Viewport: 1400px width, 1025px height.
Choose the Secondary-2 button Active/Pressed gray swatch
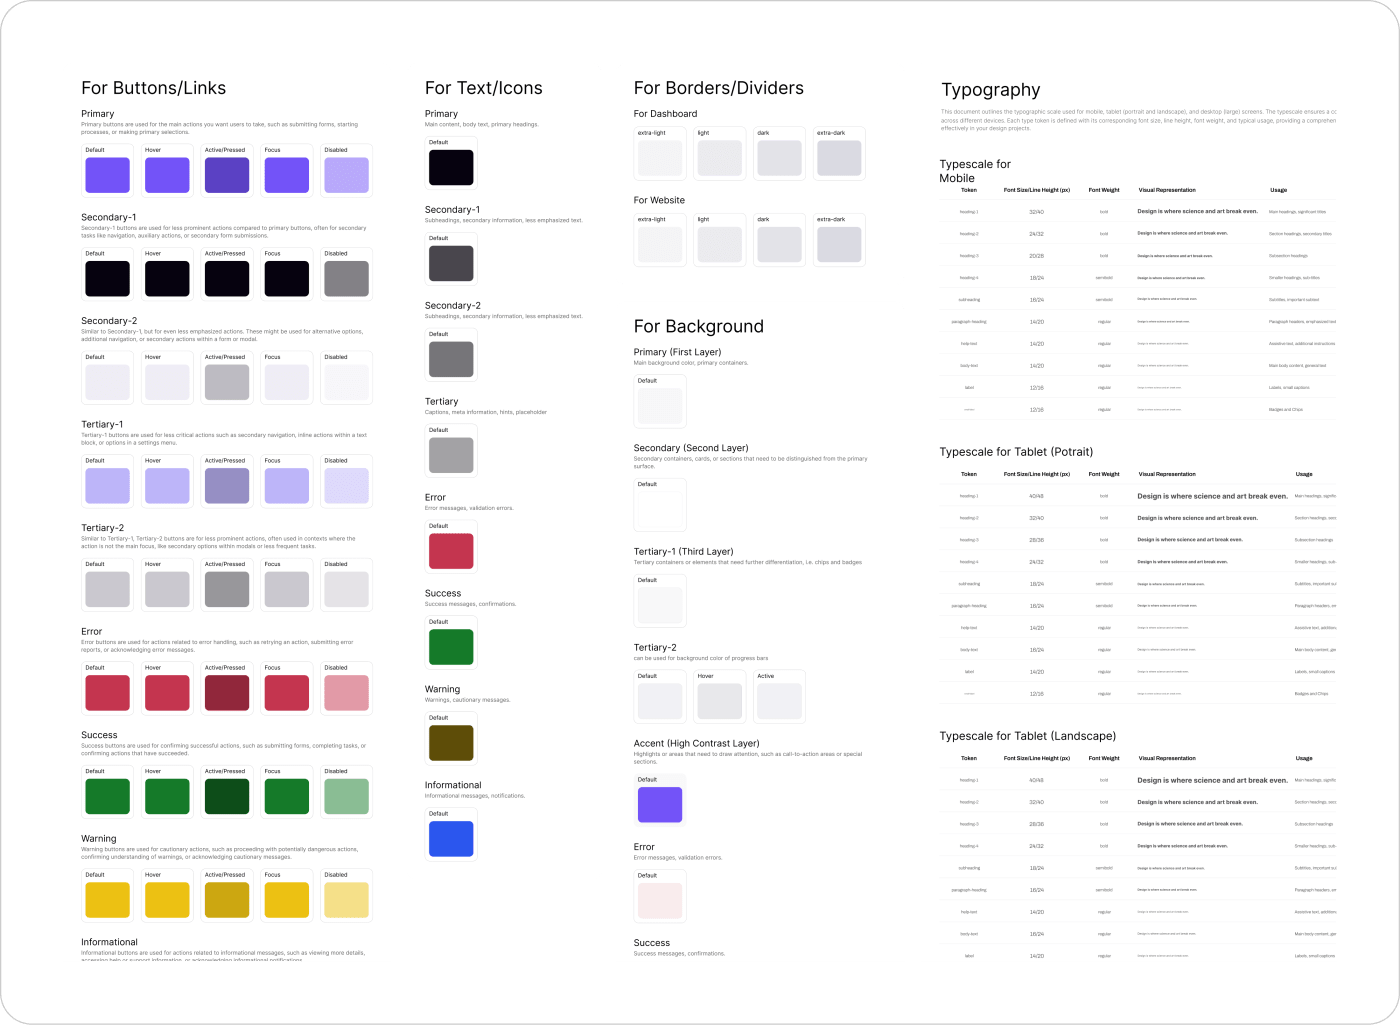point(227,382)
